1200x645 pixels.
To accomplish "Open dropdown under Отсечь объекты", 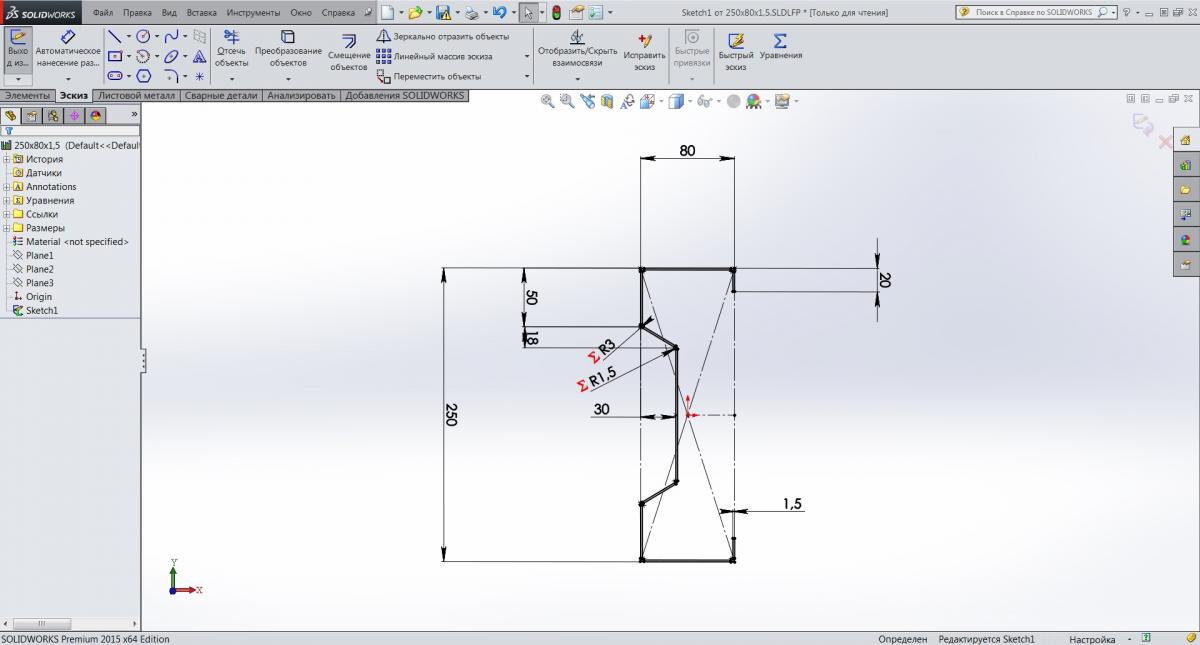I will point(231,78).
